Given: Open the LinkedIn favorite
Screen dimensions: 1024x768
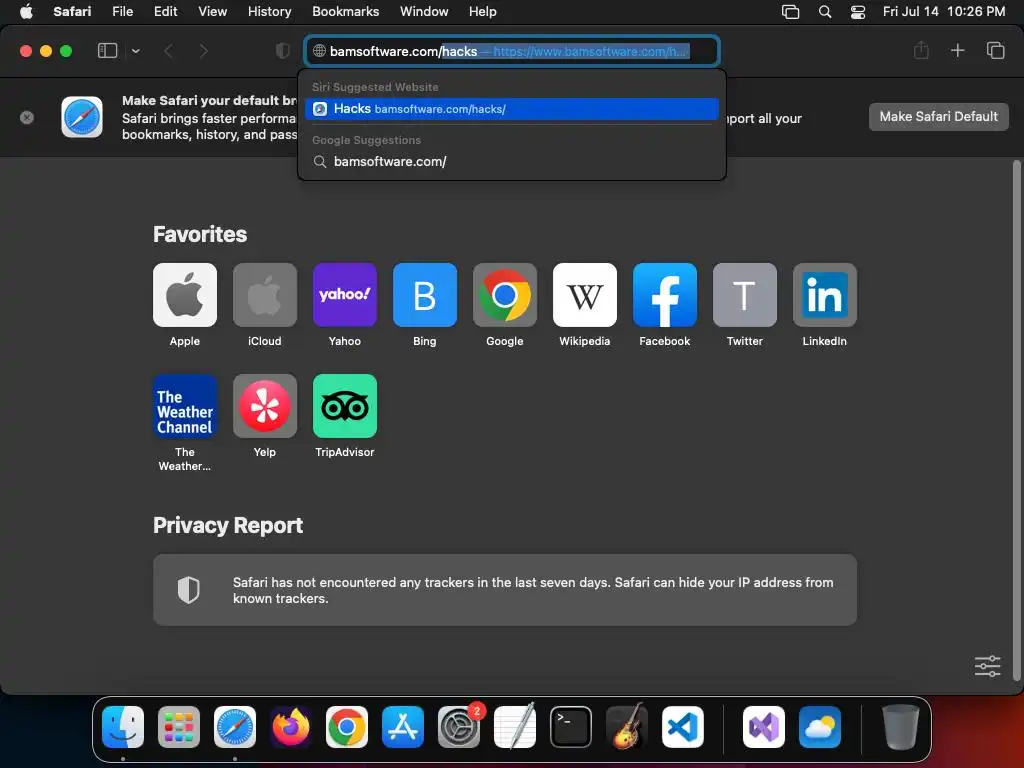Looking at the screenshot, I should [825, 295].
